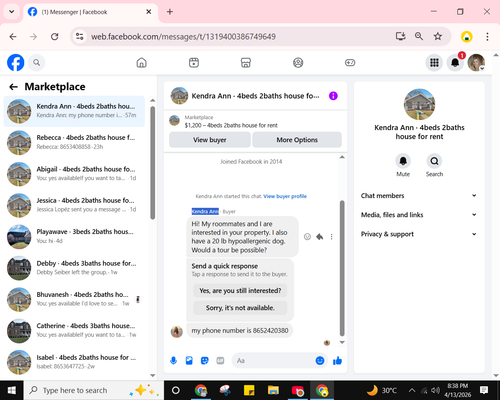Click More Options button
500x400 pixels.
[x=297, y=140]
